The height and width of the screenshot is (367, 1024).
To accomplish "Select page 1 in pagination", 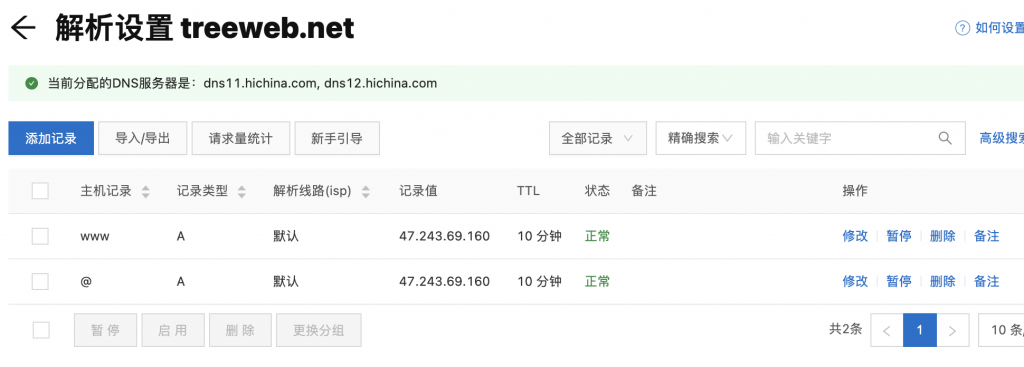I will pos(920,330).
